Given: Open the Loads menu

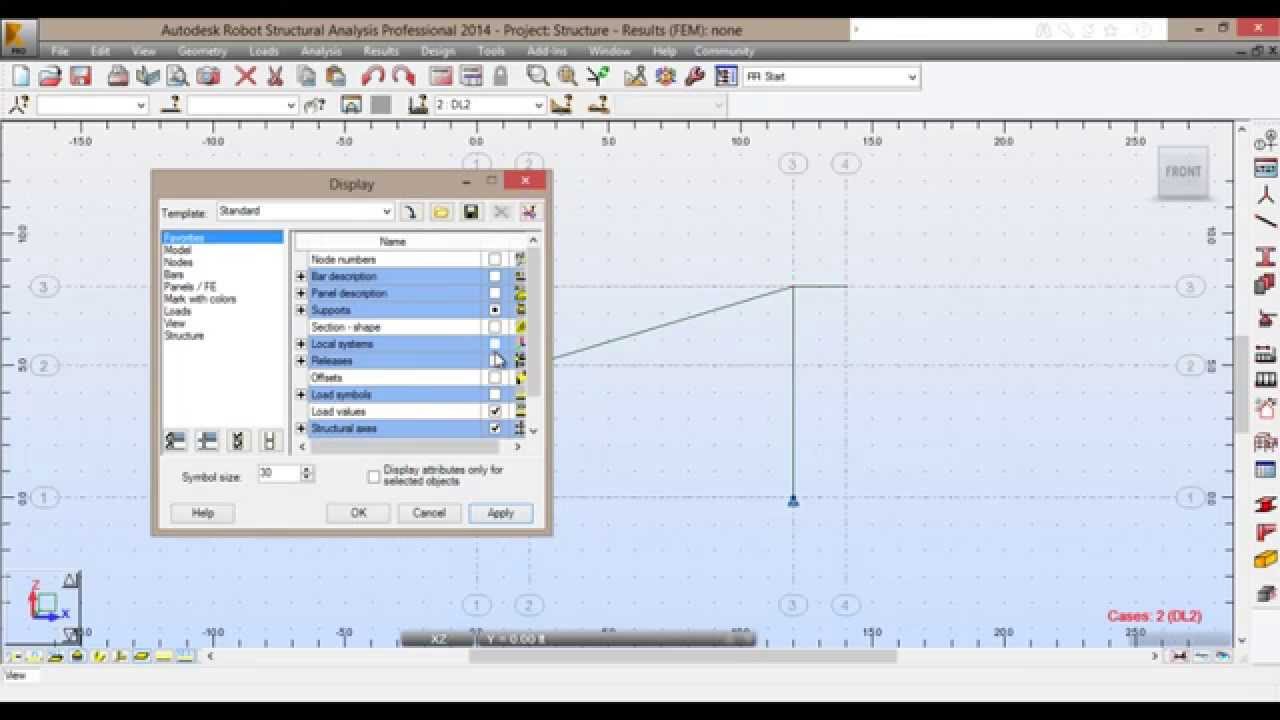Looking at the screenshot, I should (264, 51).
